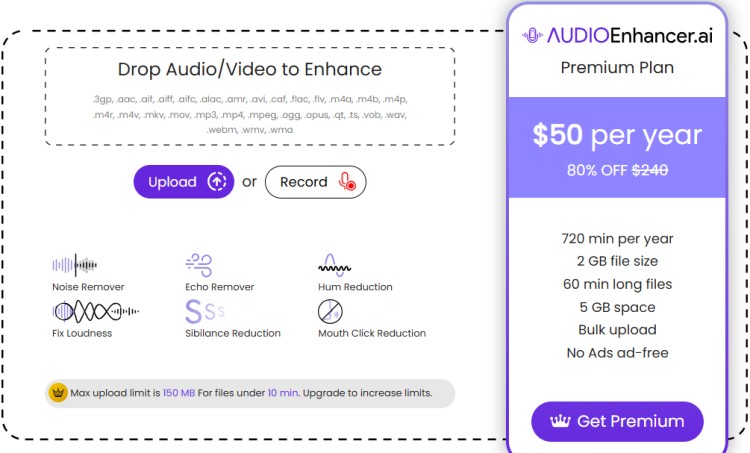Click the AUDIOEnhancer.ai microphone logo icon

pyautogui.click(x=532, y=35)
